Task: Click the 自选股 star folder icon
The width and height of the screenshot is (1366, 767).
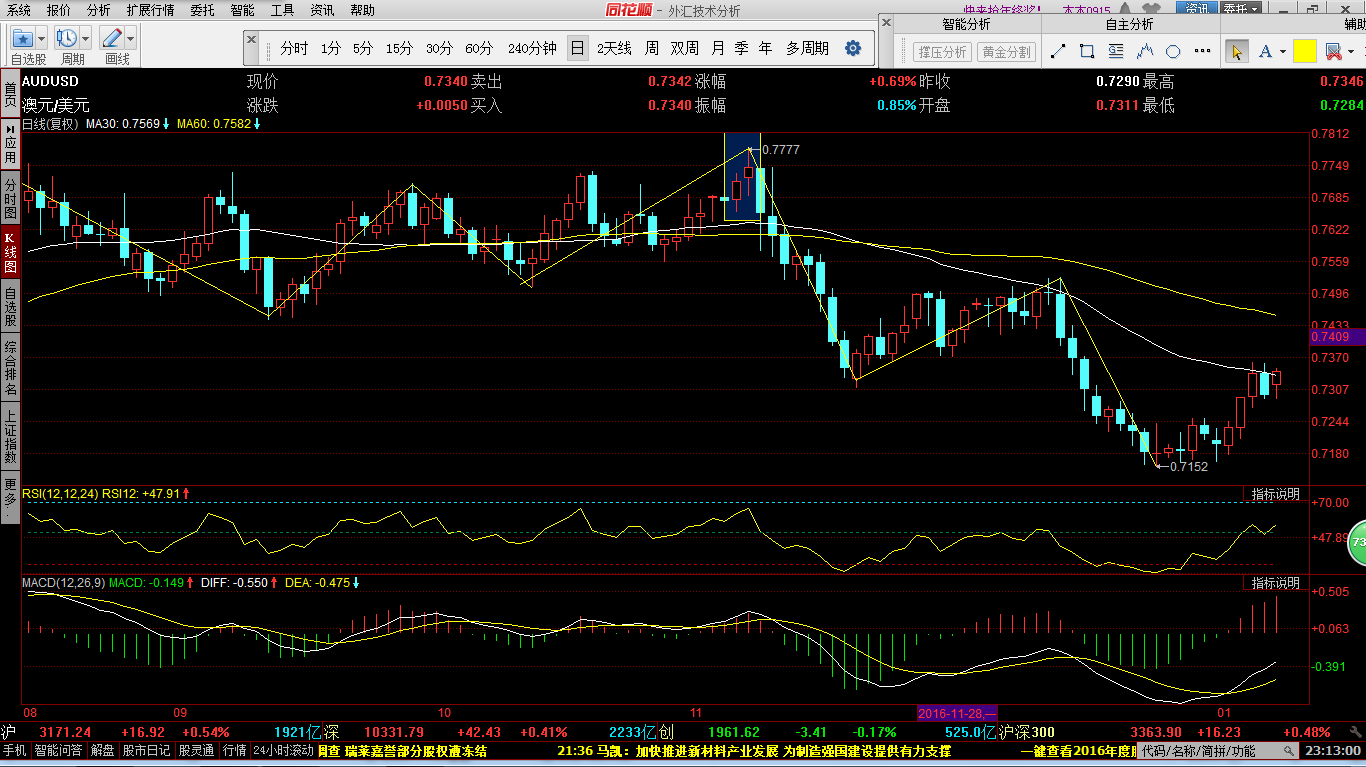Action: coord(23,39)
